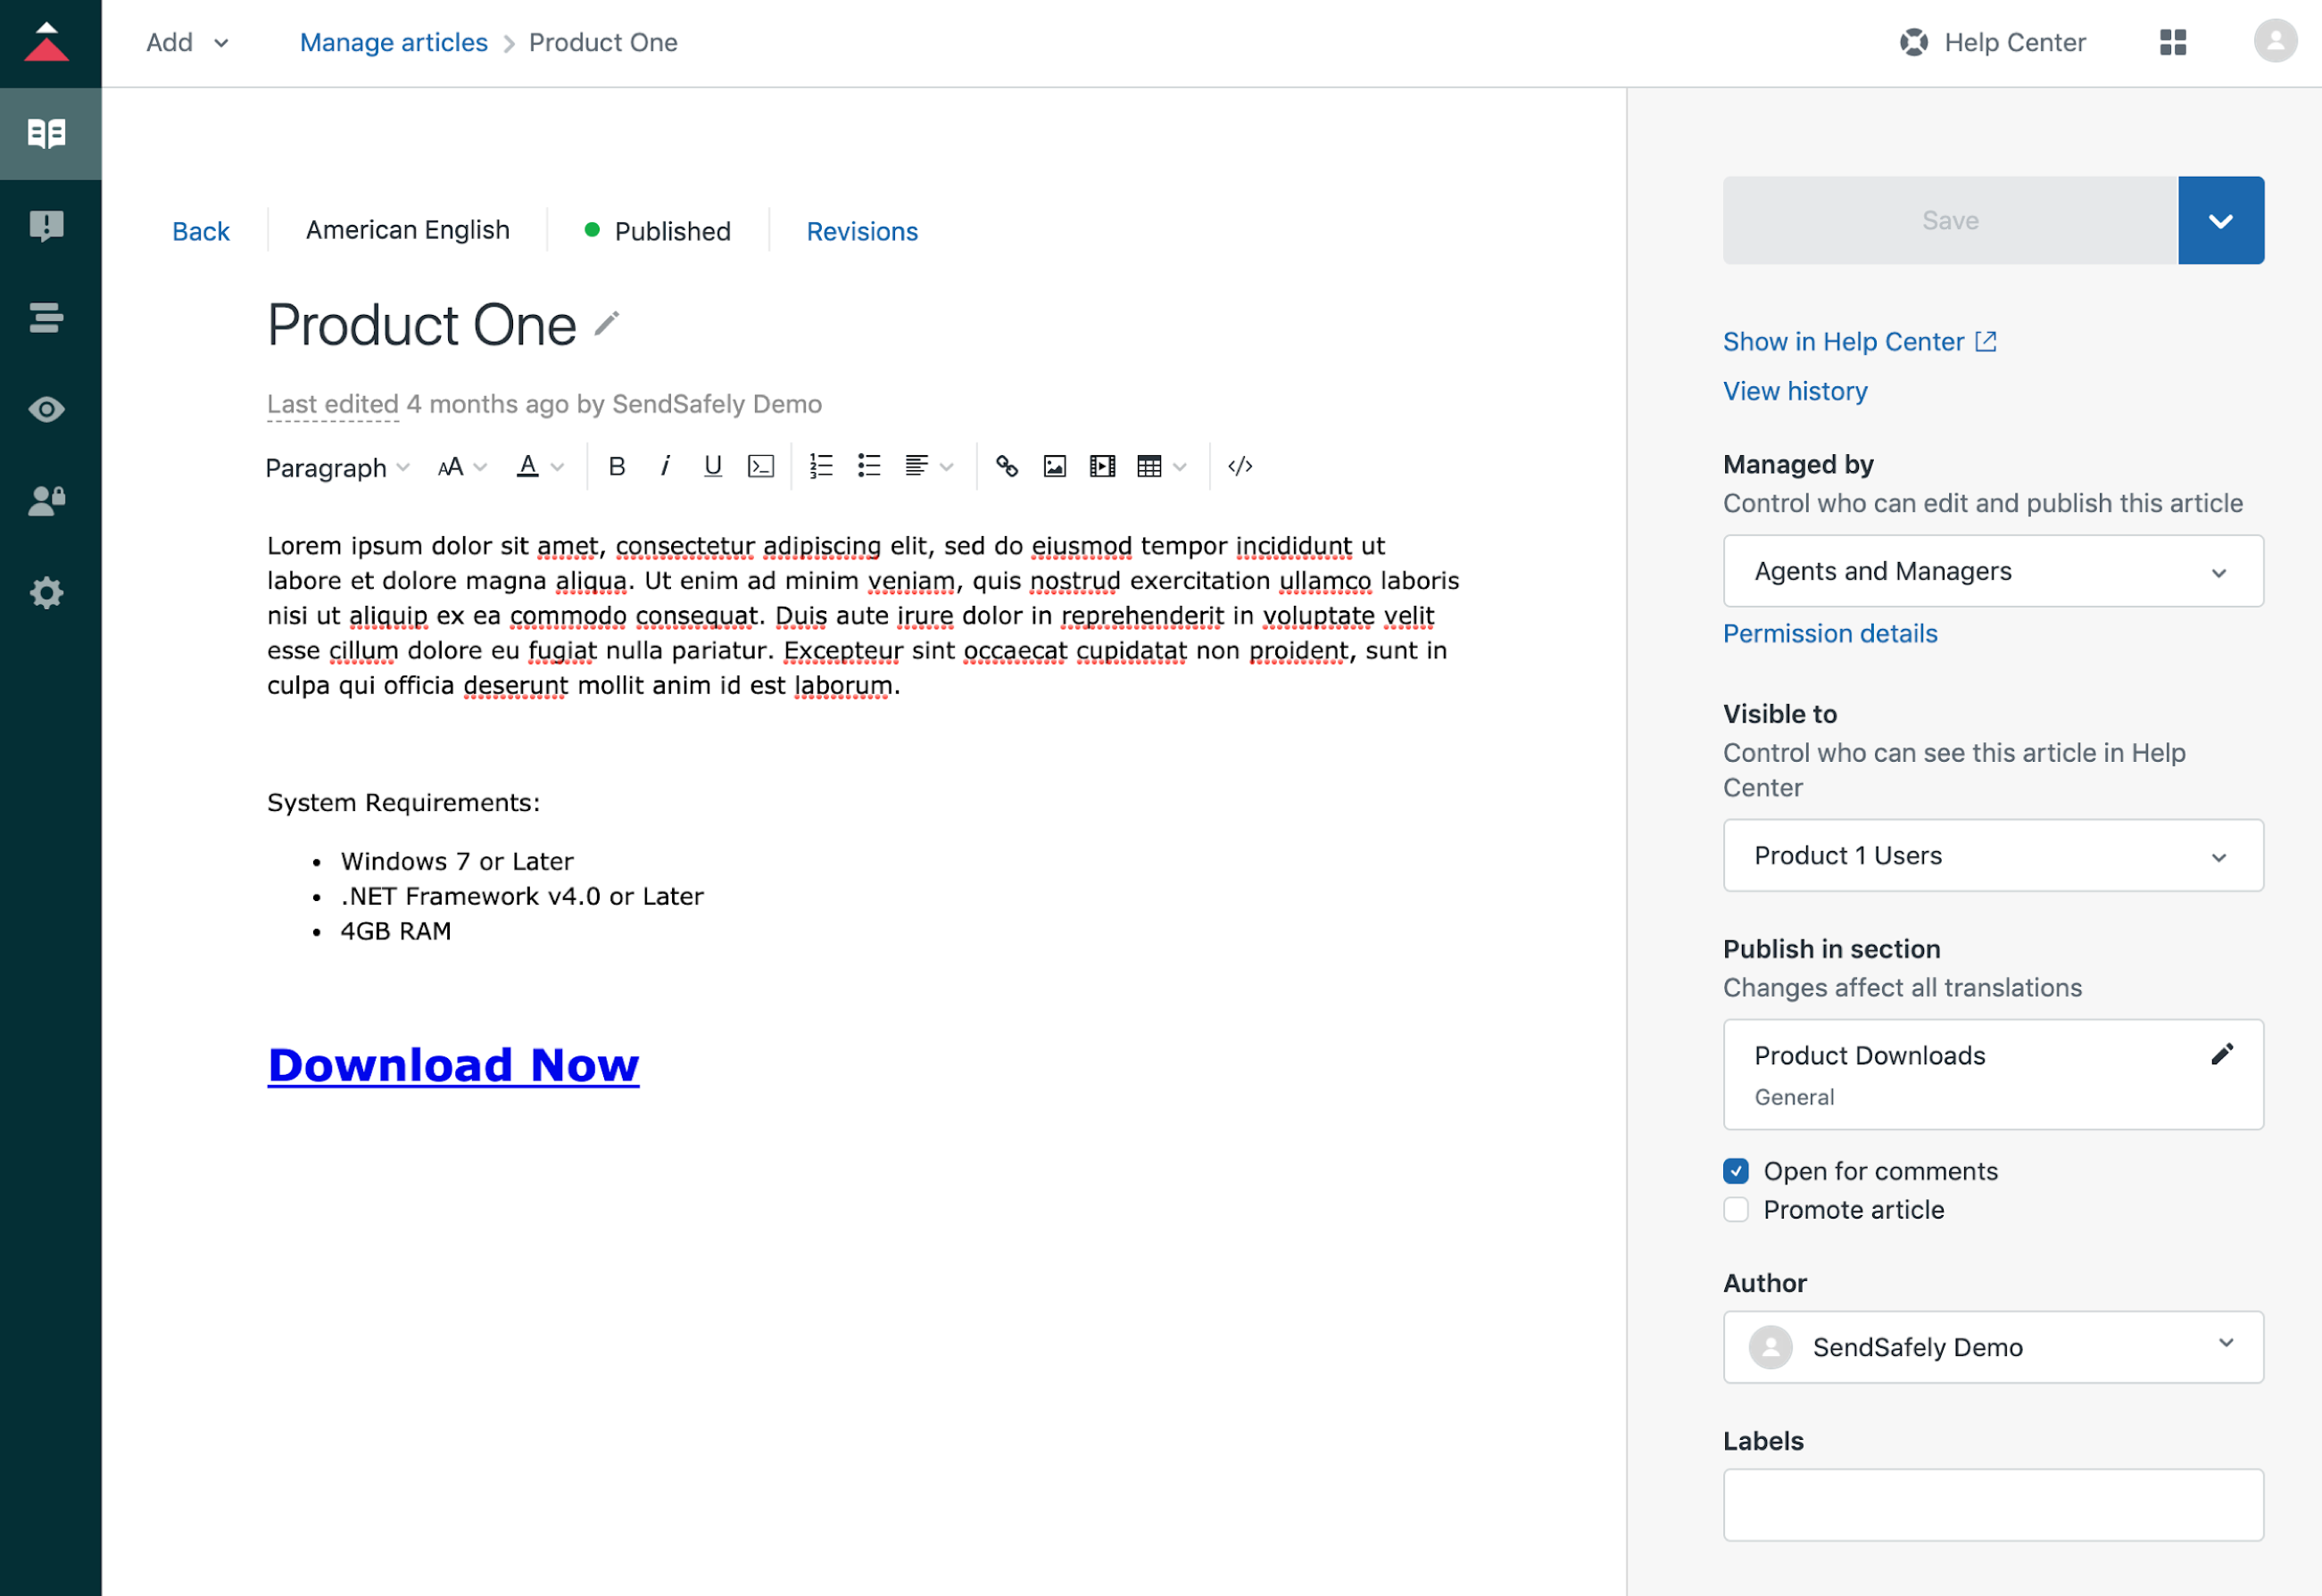
Task: Insert a numbered list
Action: coord(821,466)
